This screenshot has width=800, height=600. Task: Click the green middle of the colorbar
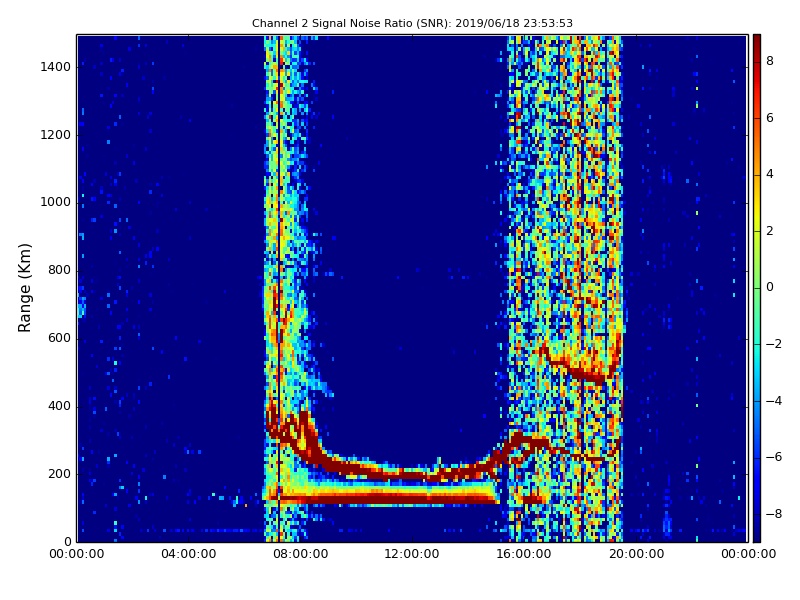coord(757,288)
